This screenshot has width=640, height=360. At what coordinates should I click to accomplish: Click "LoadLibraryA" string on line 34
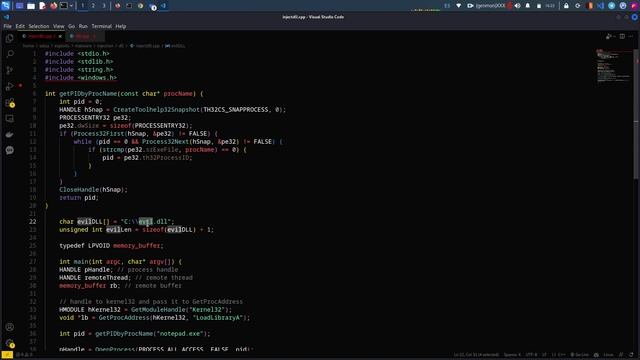pos(218,318)
